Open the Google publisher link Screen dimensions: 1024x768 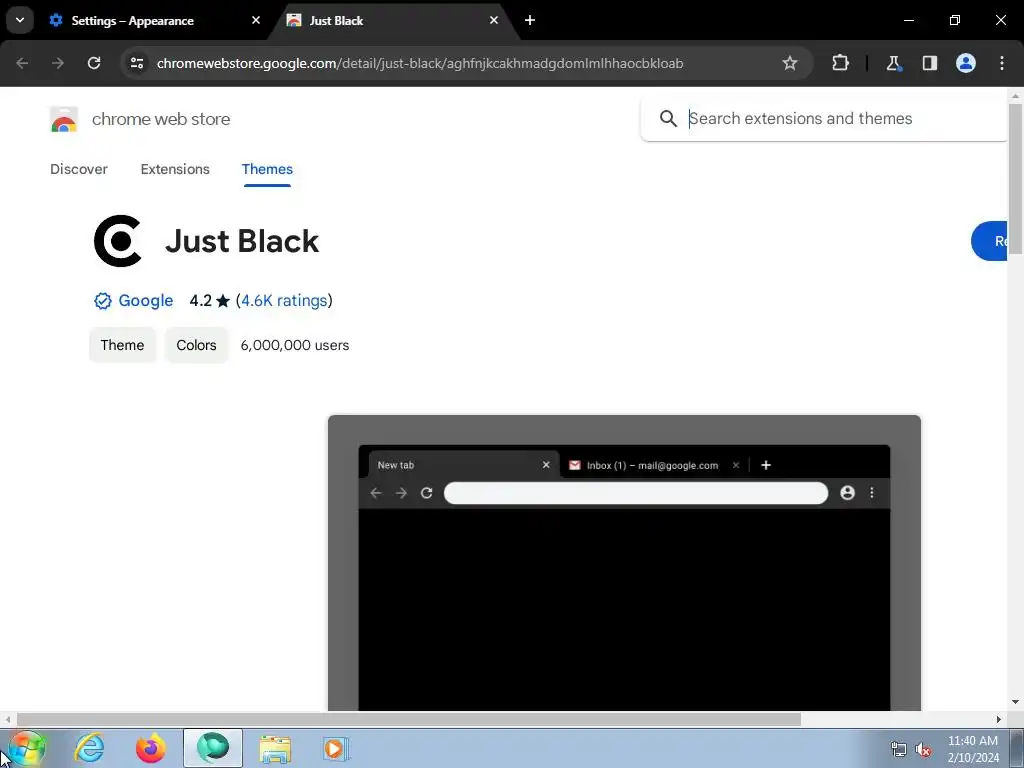click(x=146, y=300)
